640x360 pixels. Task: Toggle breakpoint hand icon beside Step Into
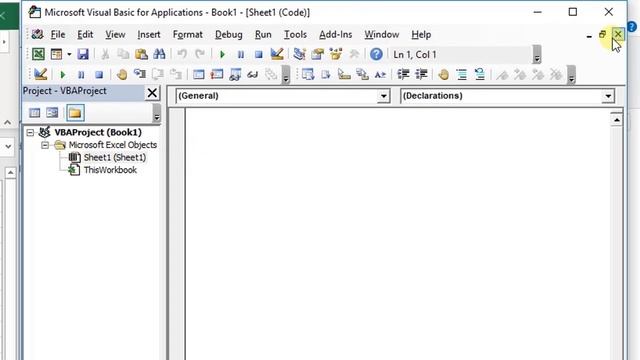(x=122, y=74)
